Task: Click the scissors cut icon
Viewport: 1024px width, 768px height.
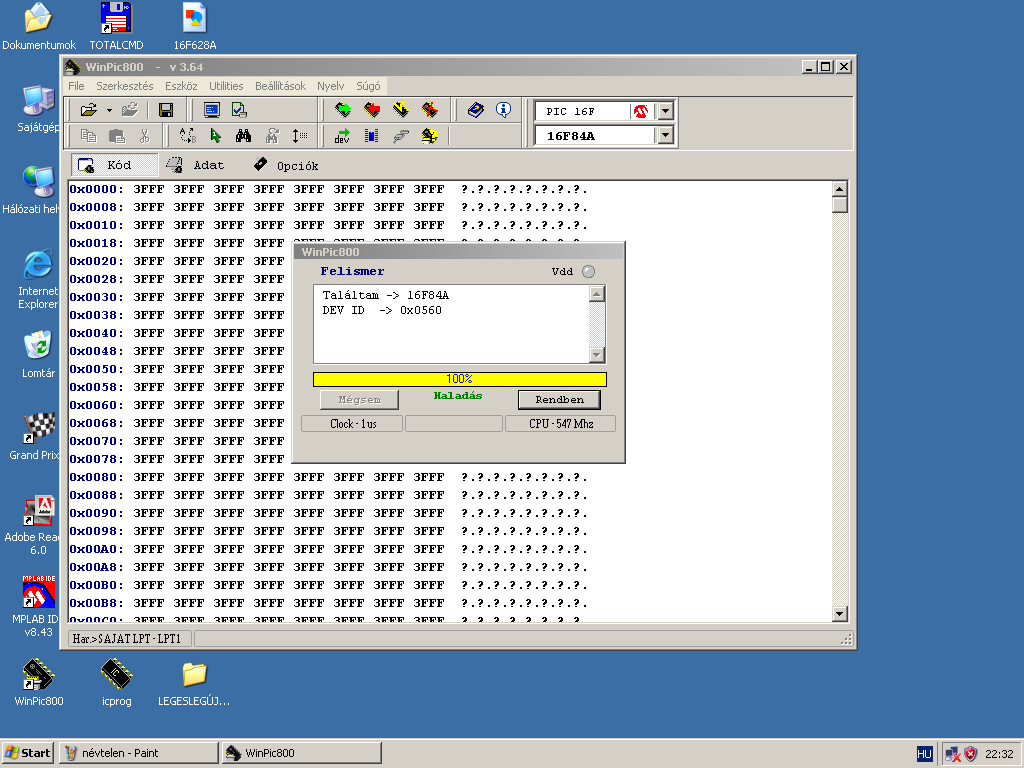Action: pos(144,136)
